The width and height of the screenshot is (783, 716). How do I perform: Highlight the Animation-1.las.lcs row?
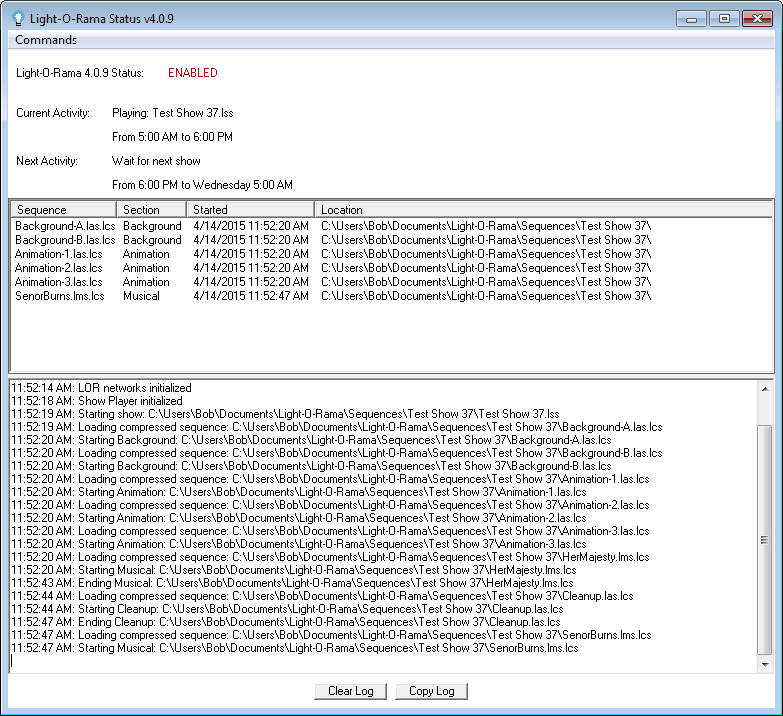[x=58, y=254]
